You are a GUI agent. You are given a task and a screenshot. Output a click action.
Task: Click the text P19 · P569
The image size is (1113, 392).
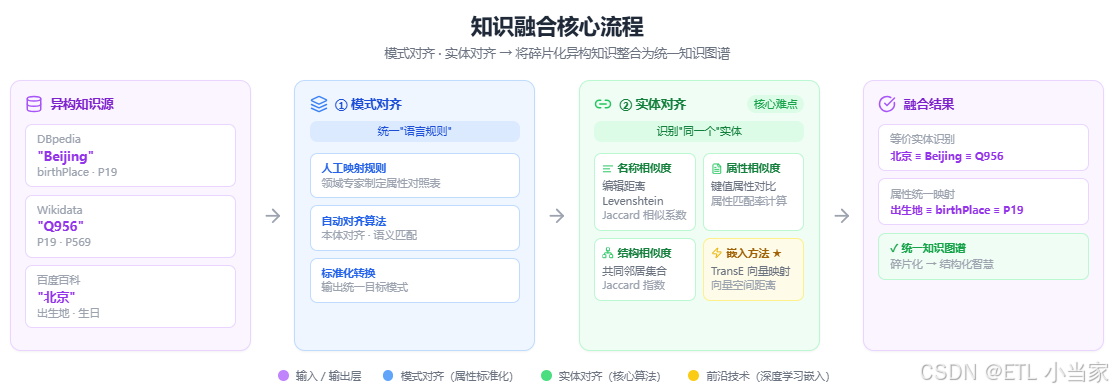click(64, 242)
